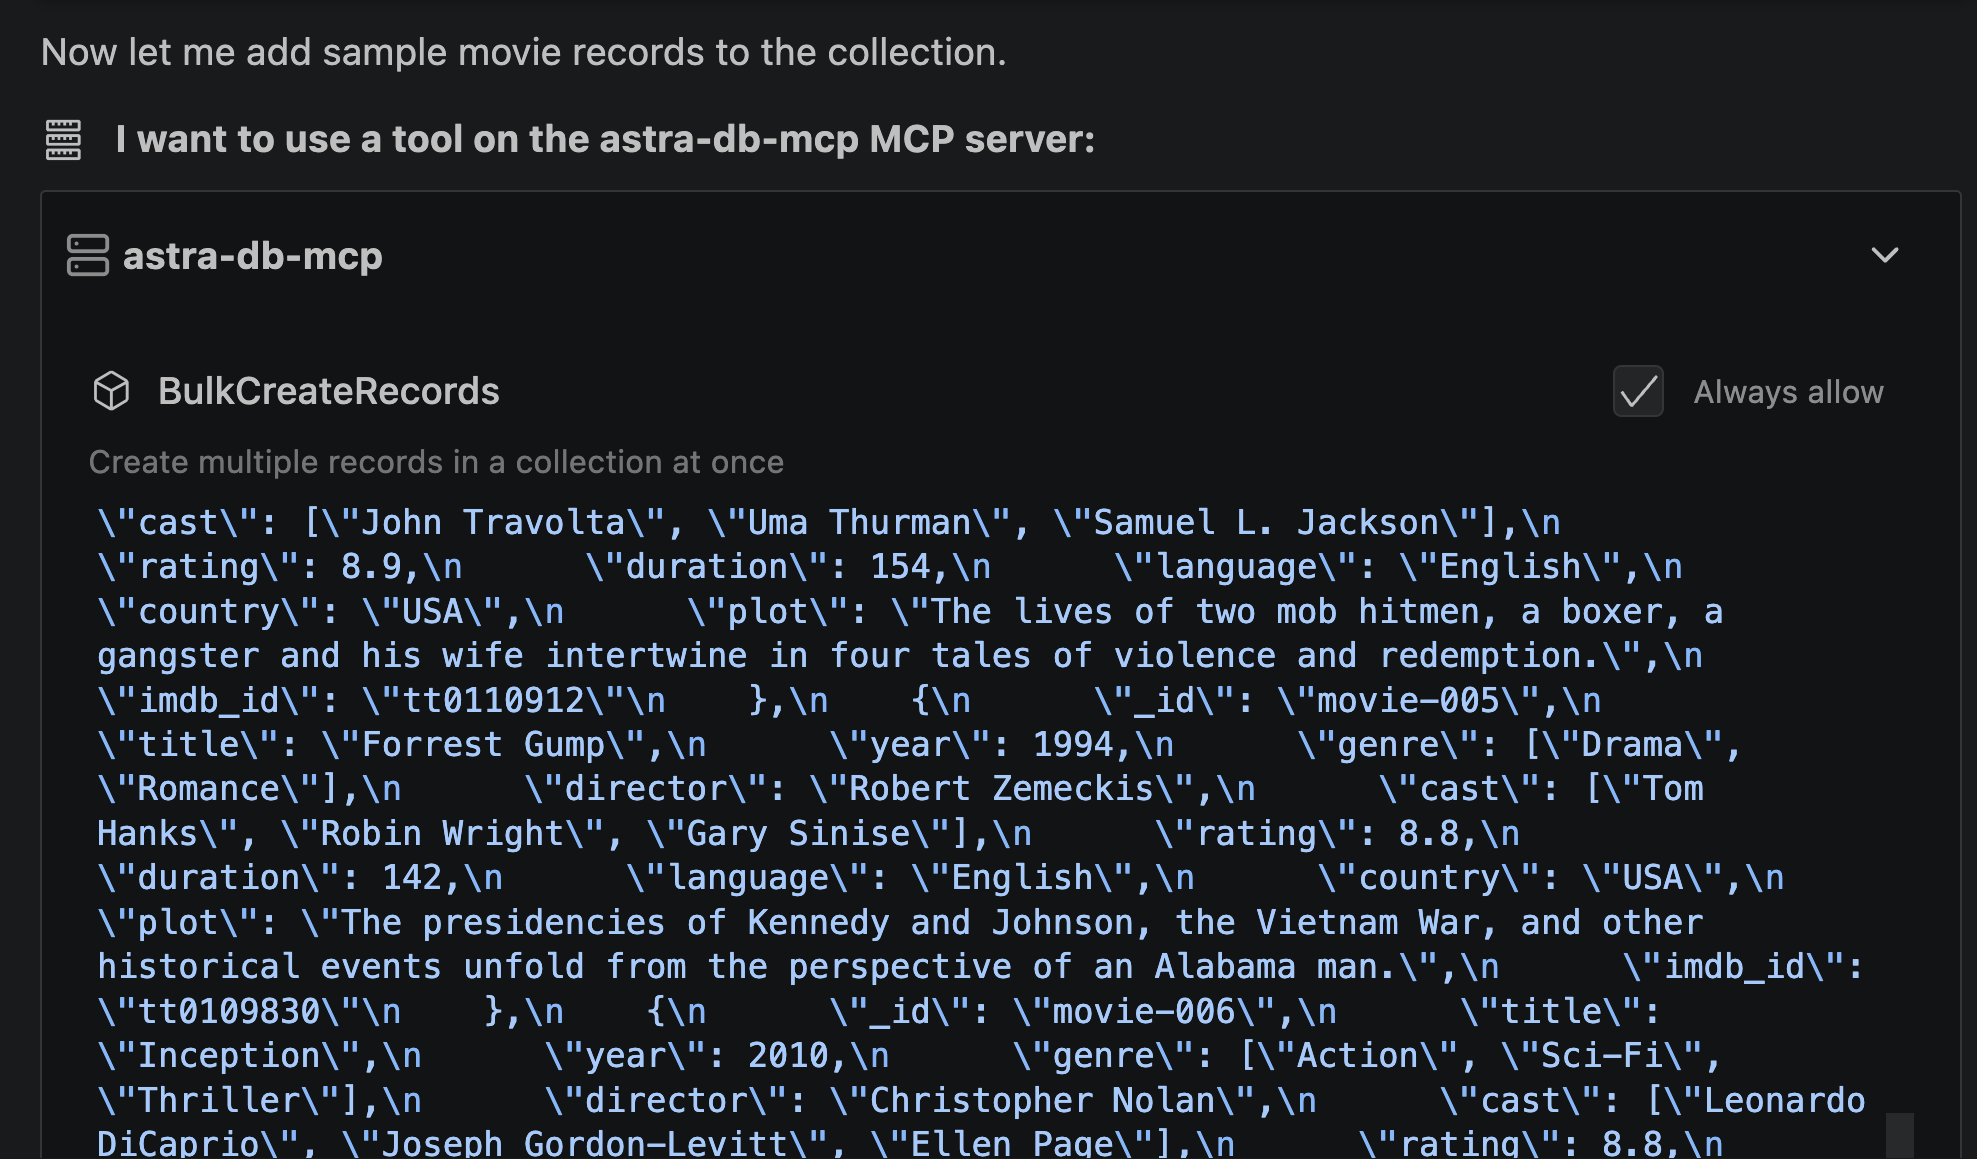
Task: Click the scrollbar thumb in the JSON pane
Action: click(1899, 1135)
